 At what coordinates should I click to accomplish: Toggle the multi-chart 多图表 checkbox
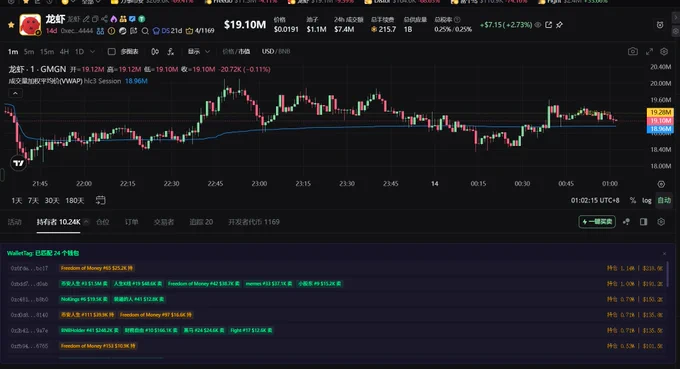[x=111, y=52]
